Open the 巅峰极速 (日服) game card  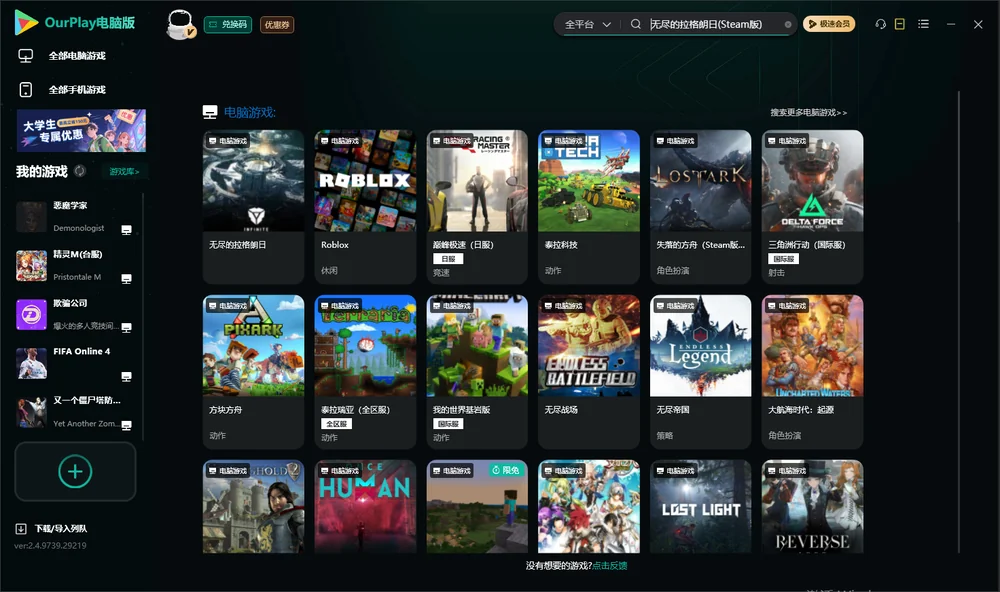click(477, 206)
